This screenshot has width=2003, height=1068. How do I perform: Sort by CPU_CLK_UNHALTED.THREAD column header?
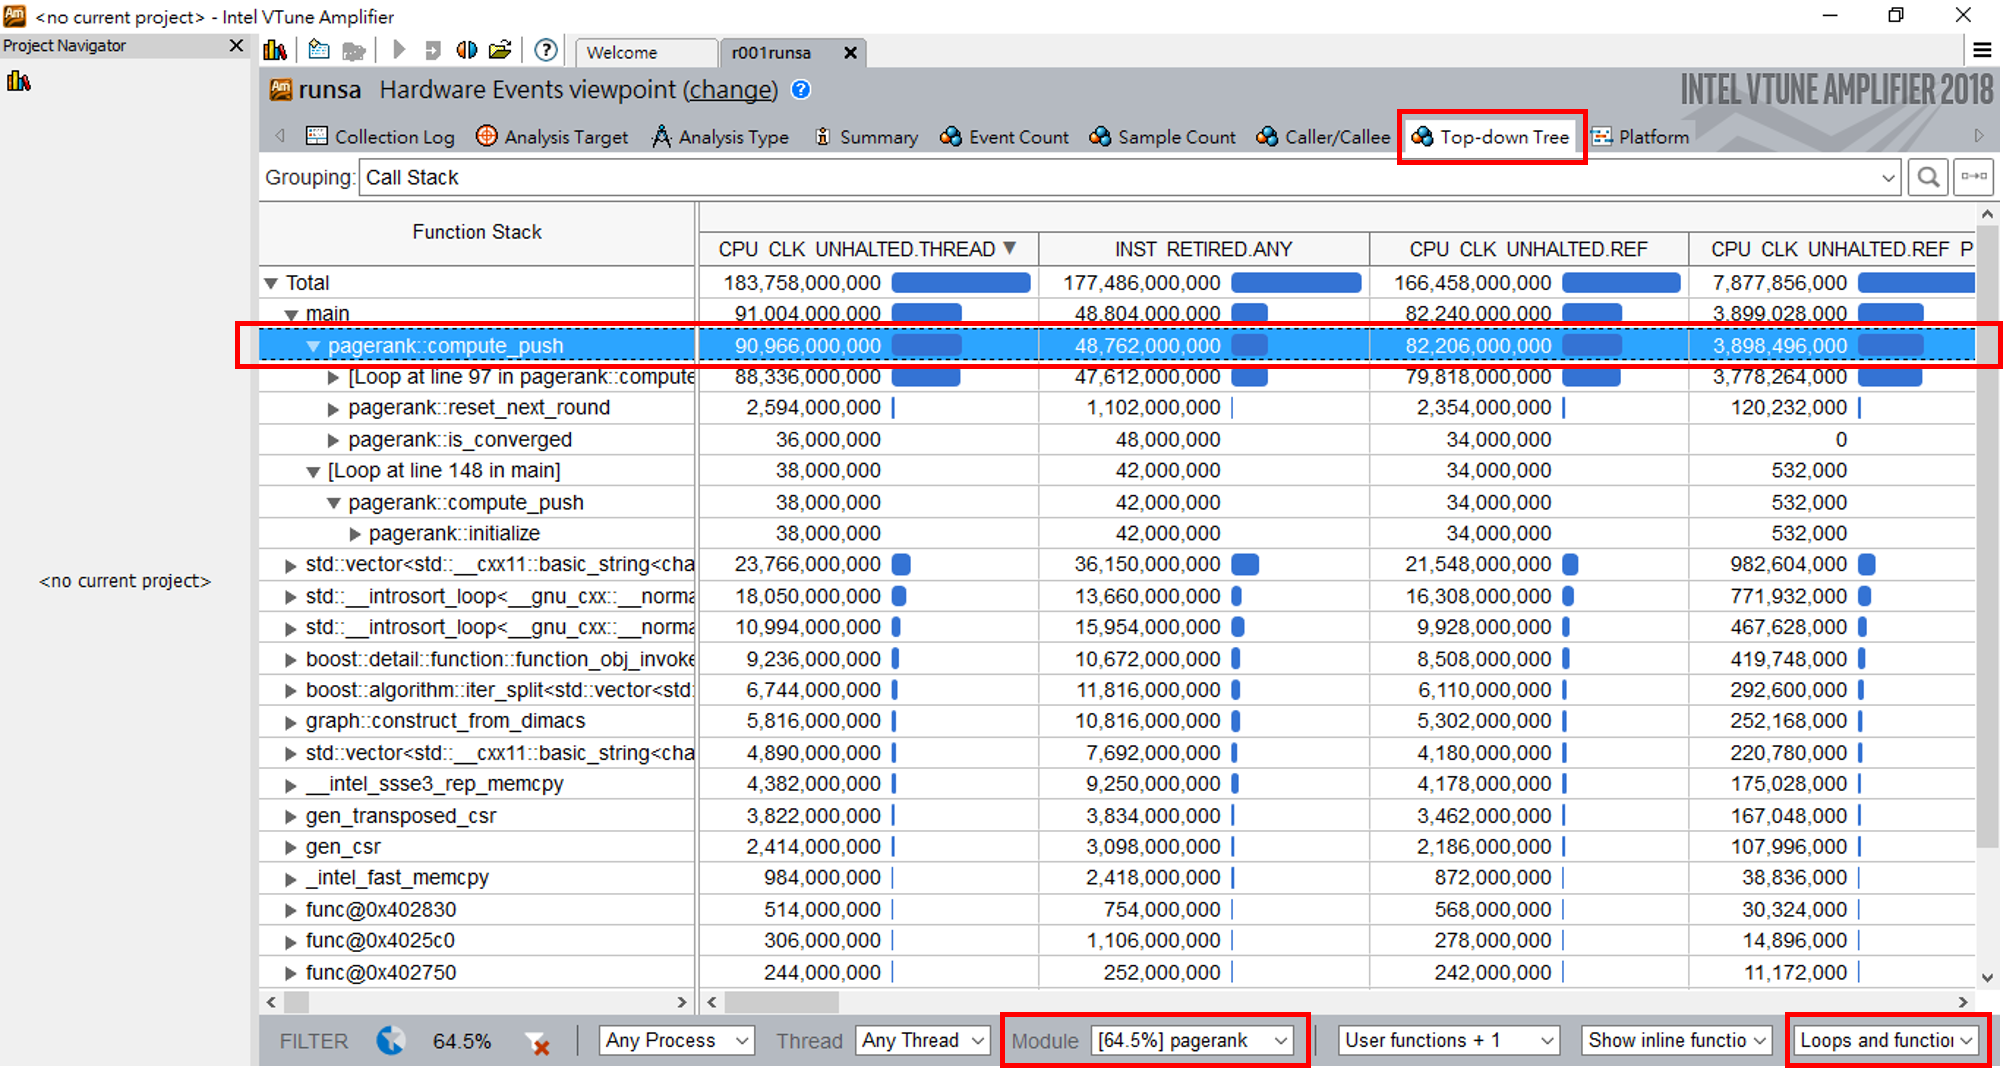[867, 249]
